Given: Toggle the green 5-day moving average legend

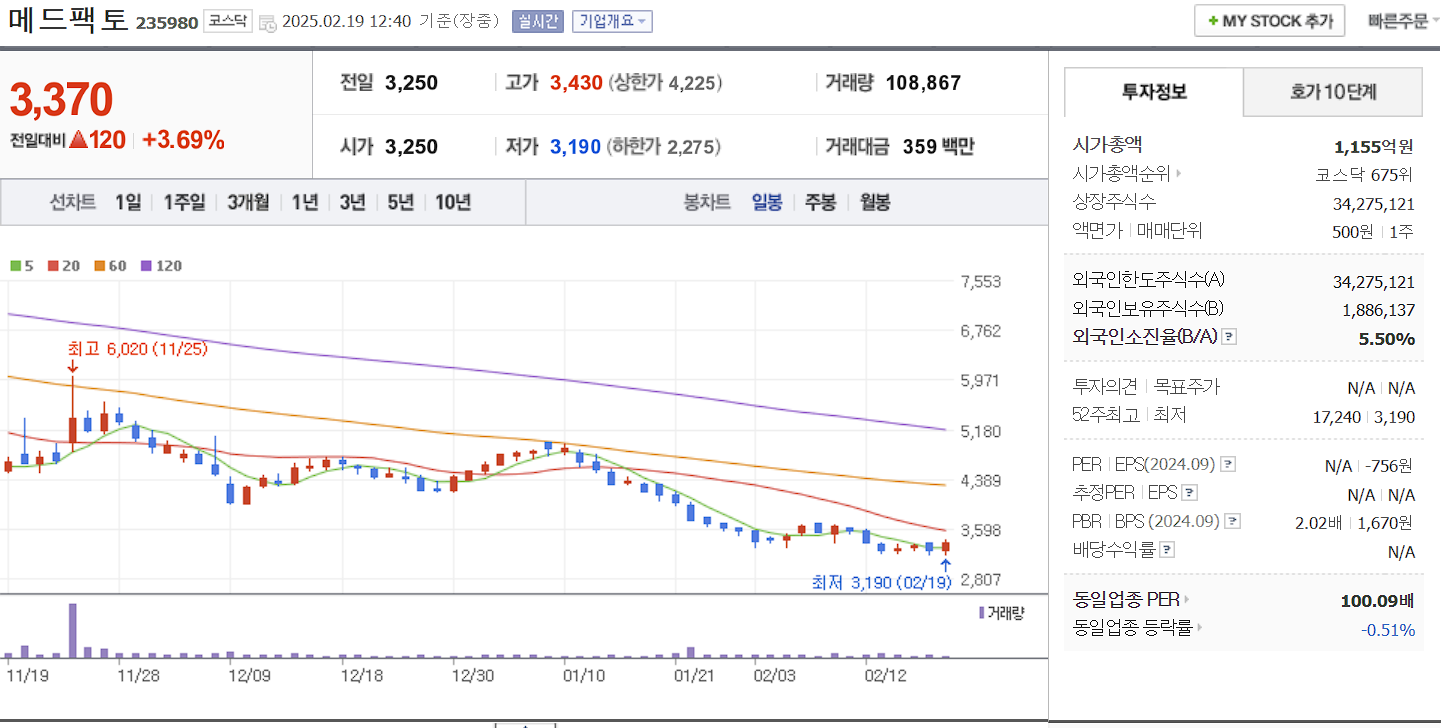Looking at the screenshot, I should pyautogui.click(x=16, y=266).
